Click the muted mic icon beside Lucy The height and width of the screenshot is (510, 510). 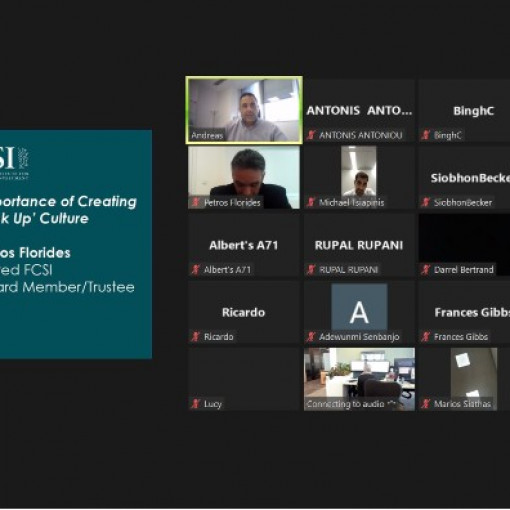click(196, 404)
